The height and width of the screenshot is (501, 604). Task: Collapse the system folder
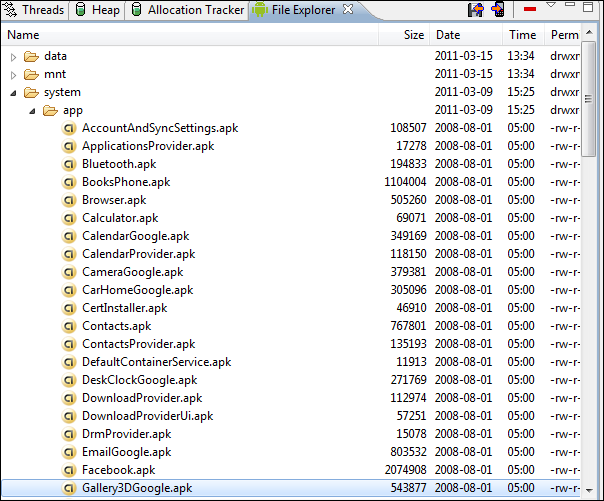13,93
